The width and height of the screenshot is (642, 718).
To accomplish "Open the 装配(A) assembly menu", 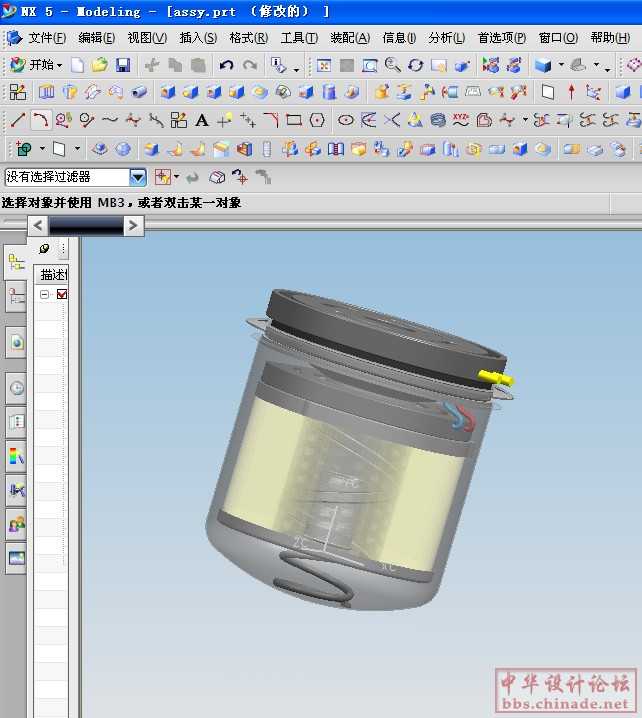I will point(349,38).
